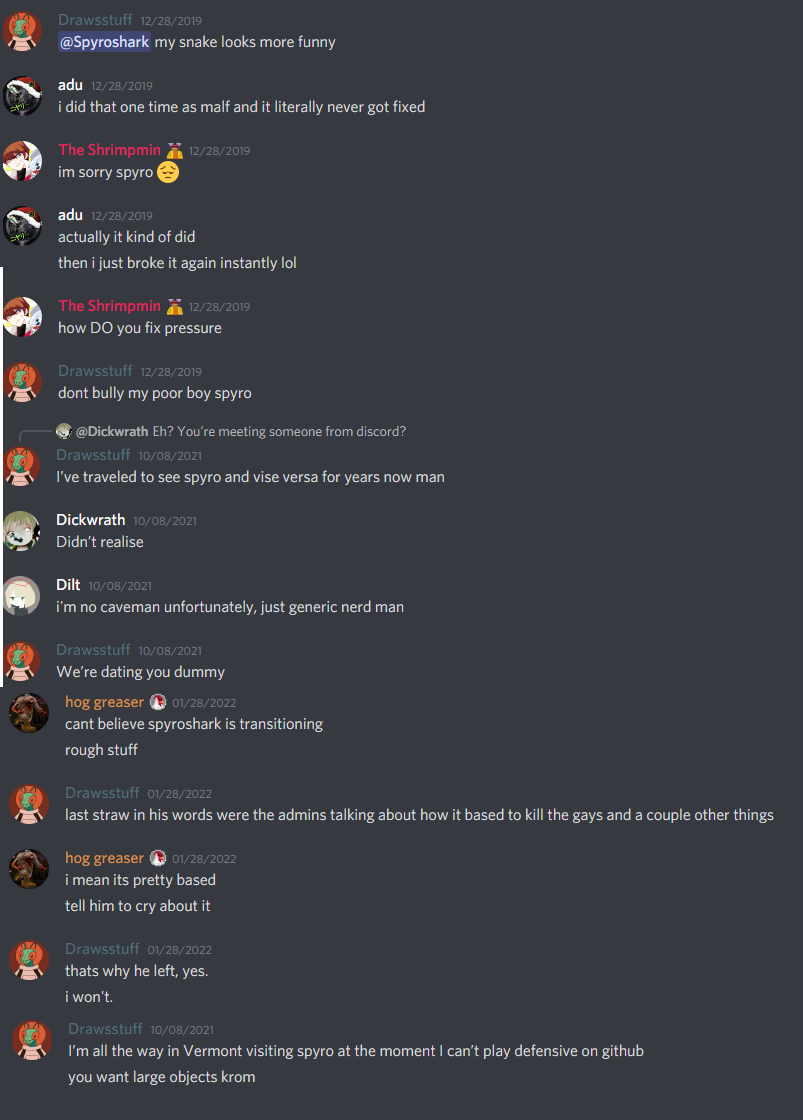Click adu username above 'actually it kind of did'
Image resolution: width=803 pixels, height=1120 pixels.
[x=70, y=215]
